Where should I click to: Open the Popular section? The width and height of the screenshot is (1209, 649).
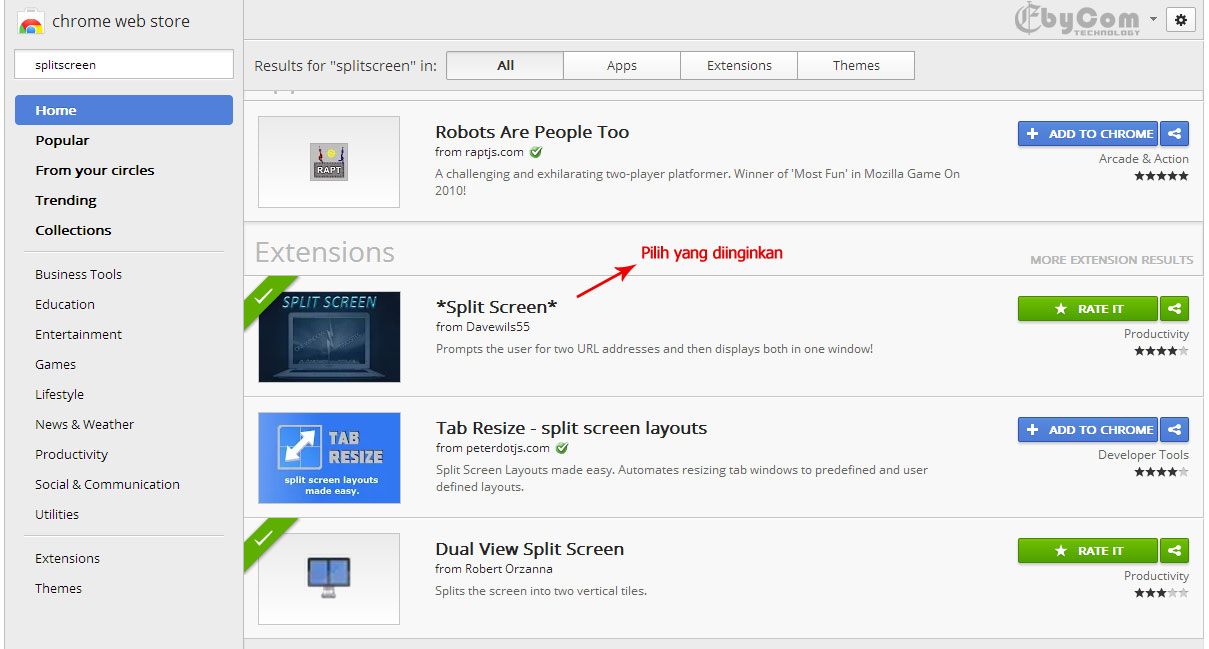[62, 140]
